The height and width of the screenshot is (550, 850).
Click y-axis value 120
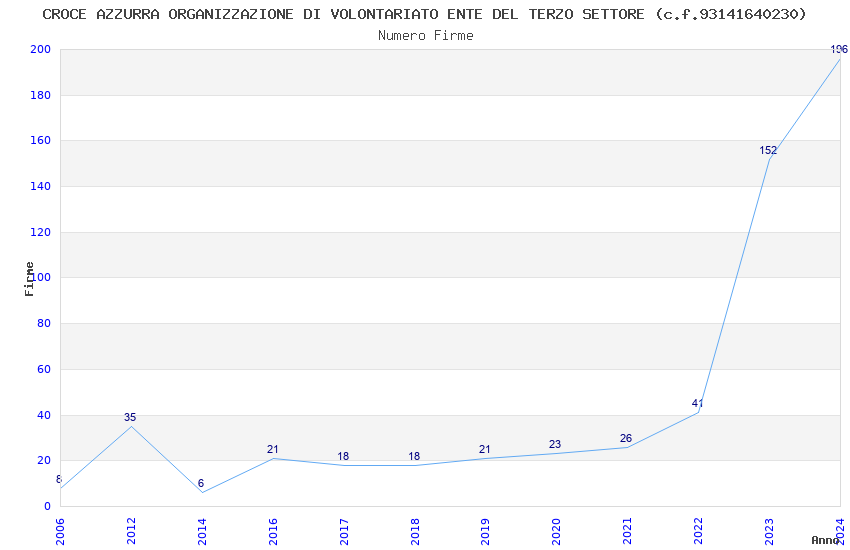pos(41,232)
